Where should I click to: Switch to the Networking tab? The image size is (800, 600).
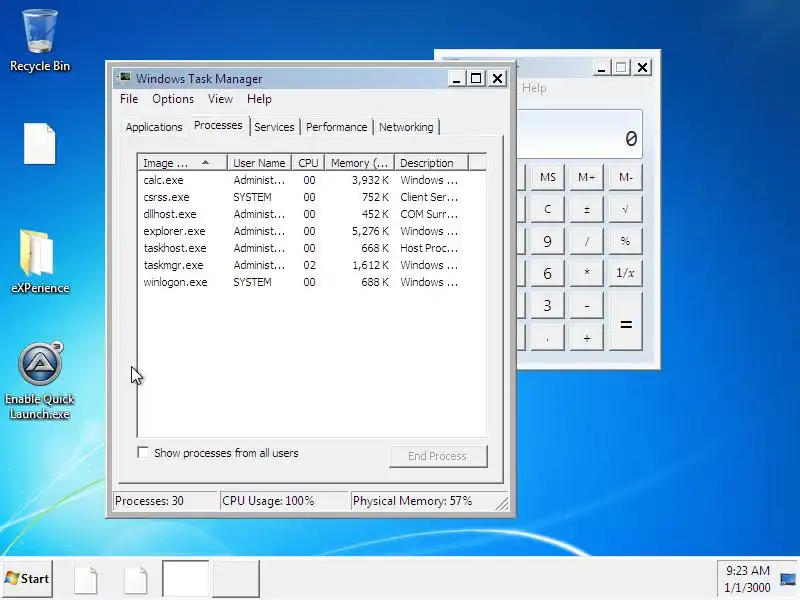coord(406,127)
